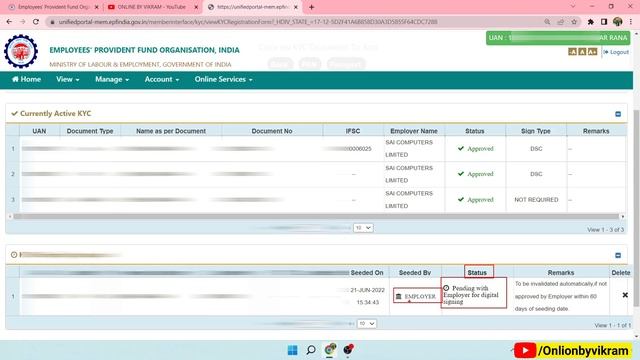Viewport: 640px width, 360px height.
Task: Open the Account dropdown menu
Action: (162, 79)
